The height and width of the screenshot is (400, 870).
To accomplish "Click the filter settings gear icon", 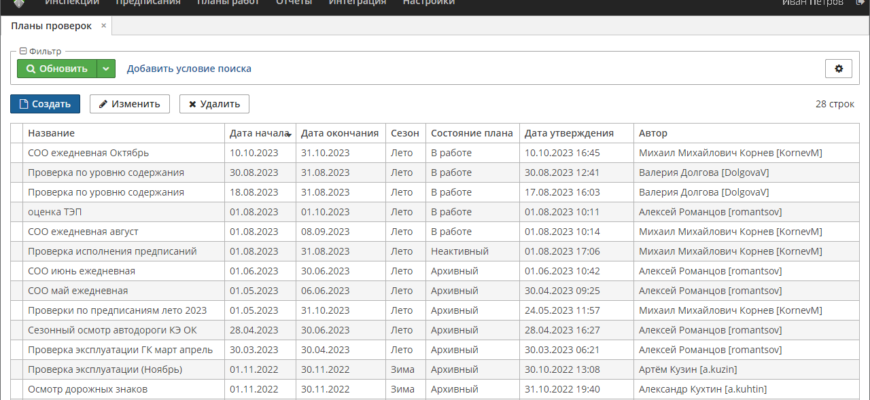I will [x=838, y=69].
